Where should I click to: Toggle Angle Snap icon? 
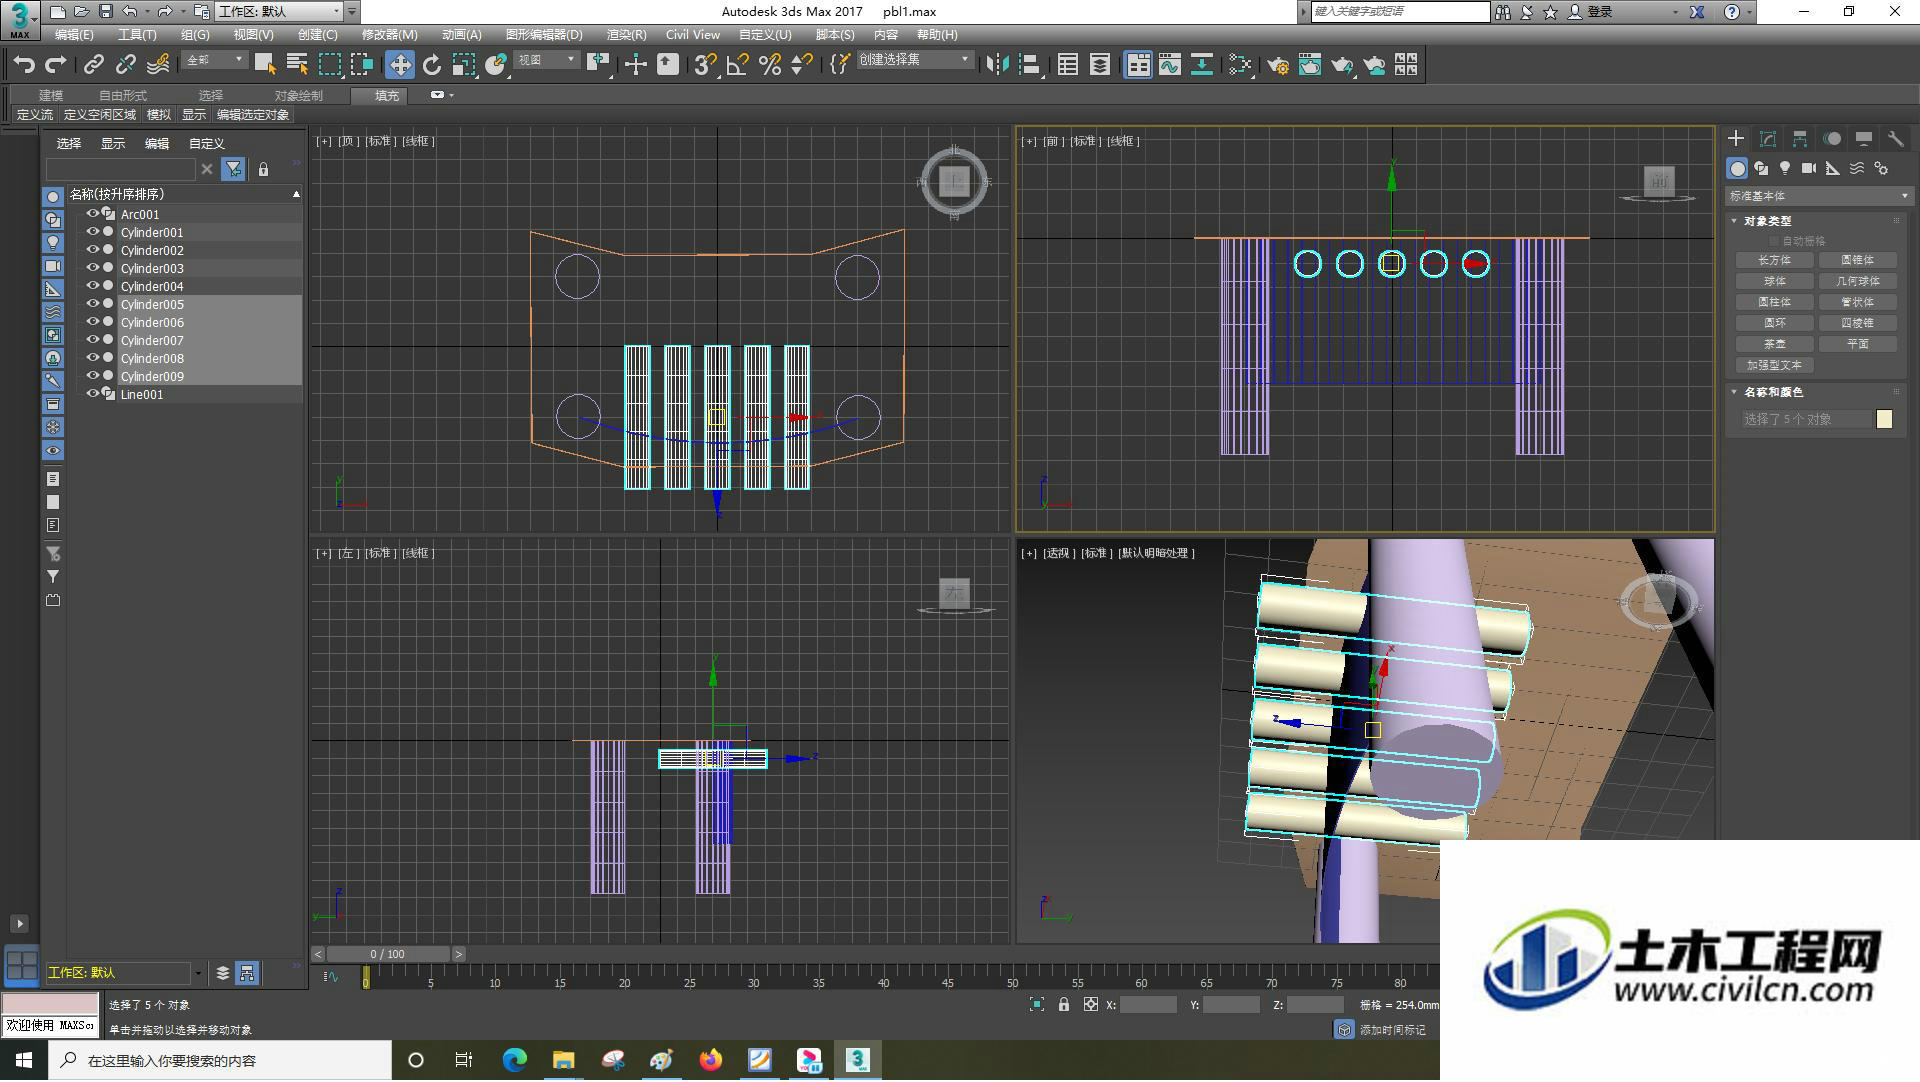(x=737, y=65)
